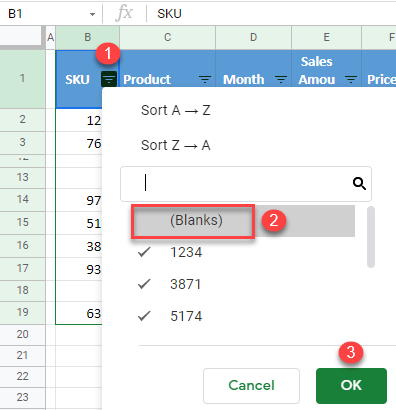Screen dimensions: 396x410
Task: Click the search magnifier icon in filter box
Action: pyautogui.click(x=359, y=183)
